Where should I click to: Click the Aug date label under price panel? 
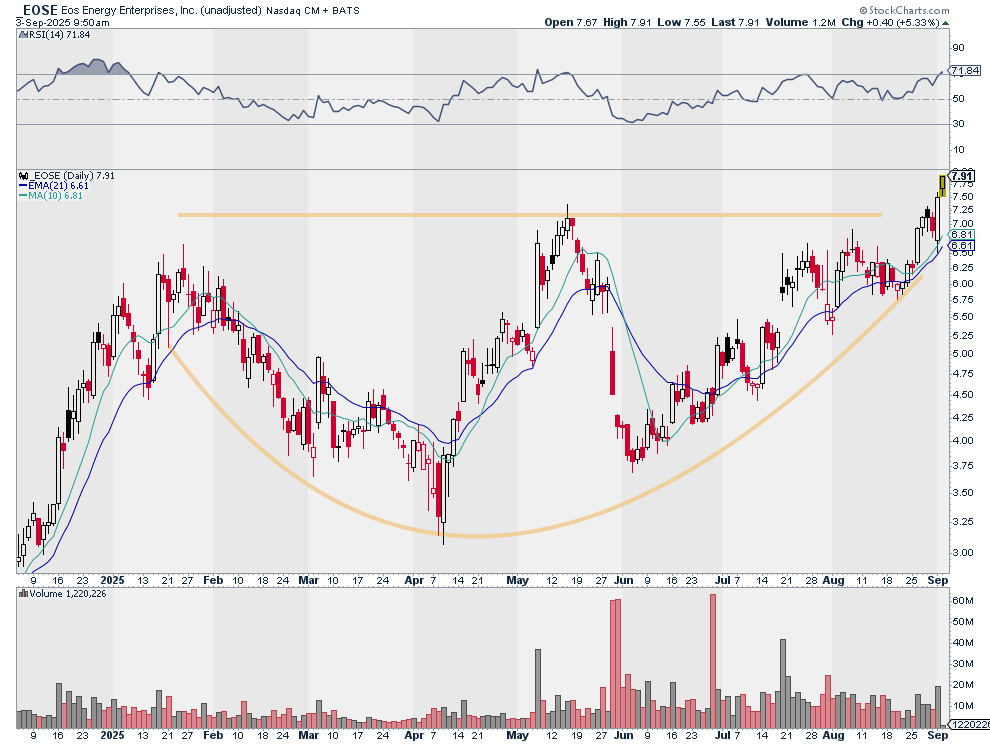point(833,580)
